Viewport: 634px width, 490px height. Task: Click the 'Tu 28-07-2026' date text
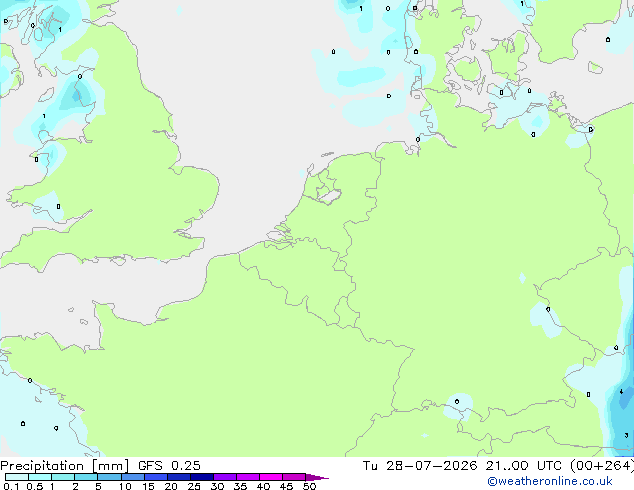[420, 466]
